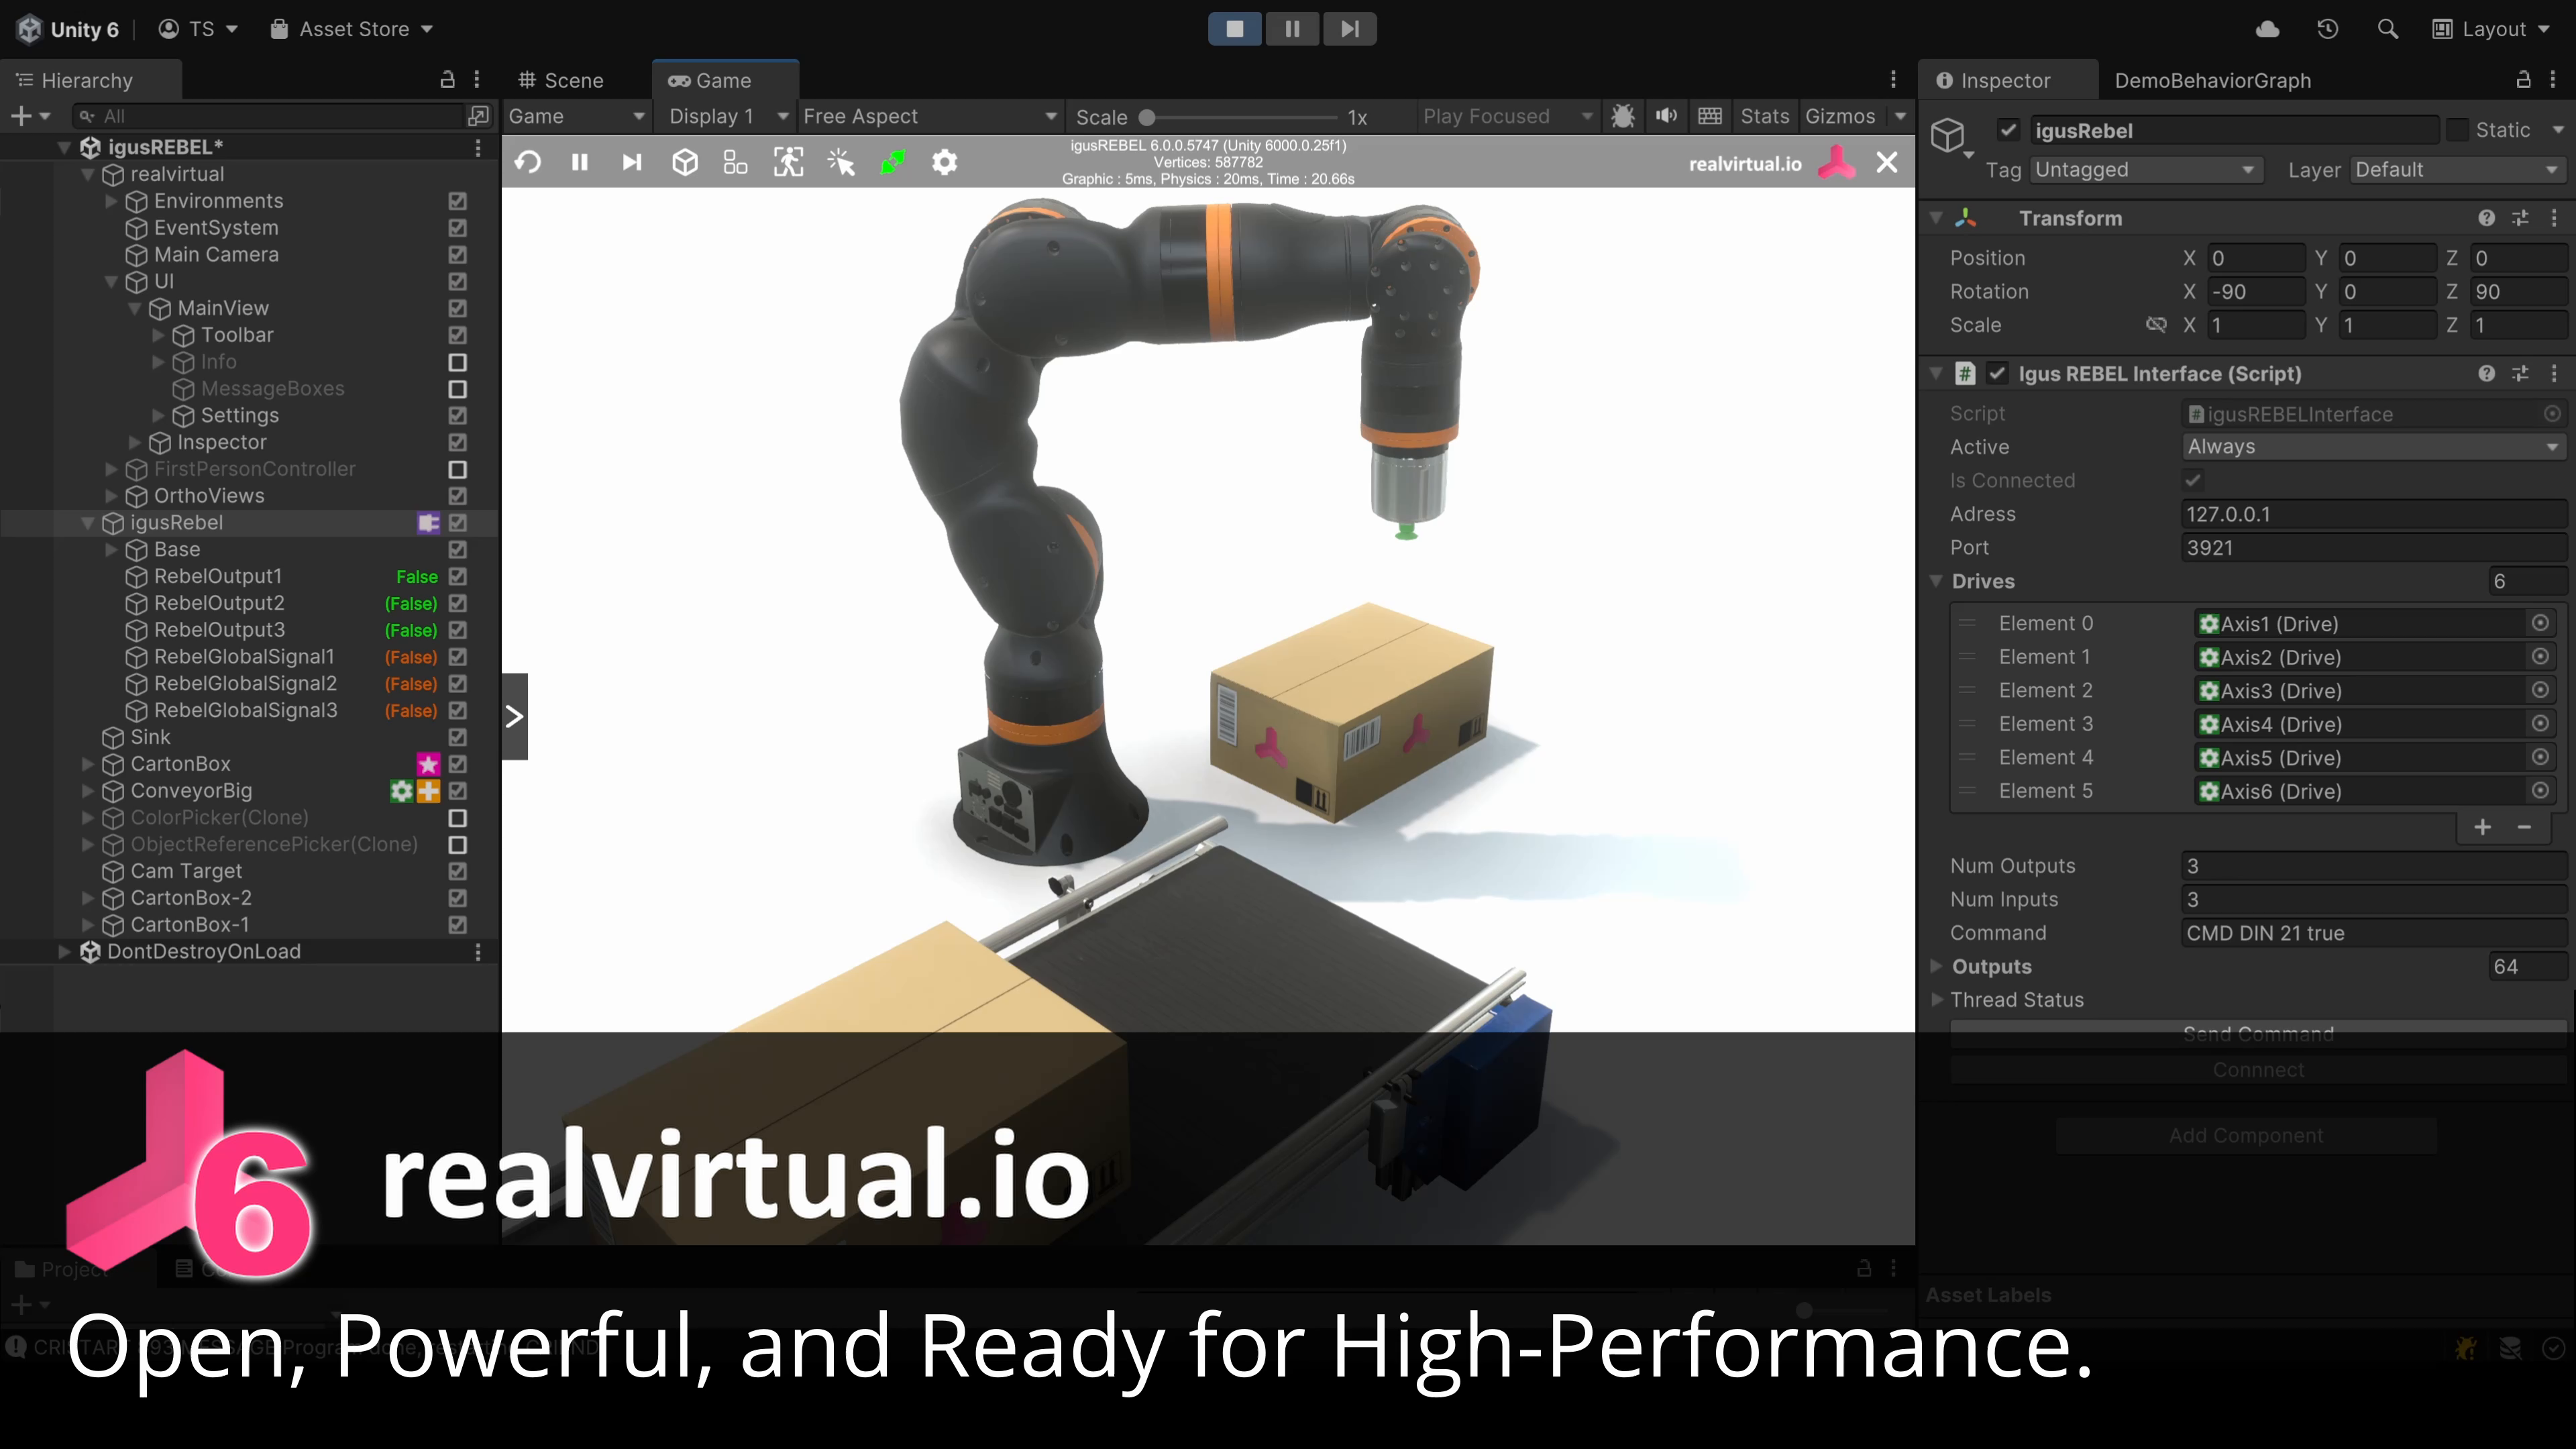This screenshot has height=1449, width=2576.
Task: Collapse the igusRebel hierarchy node
Action: [88, 523]
